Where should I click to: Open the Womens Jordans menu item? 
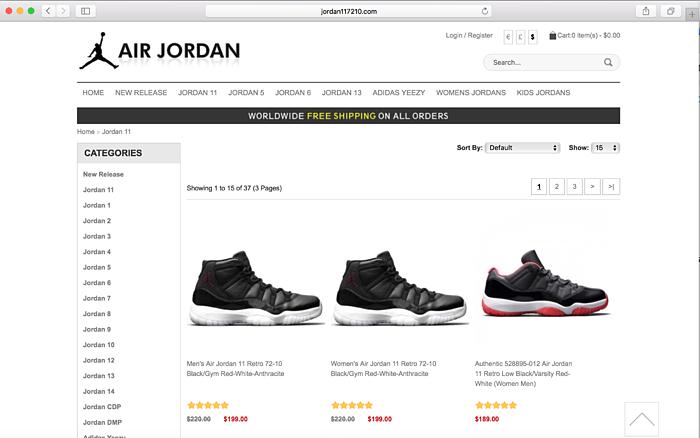471,93
